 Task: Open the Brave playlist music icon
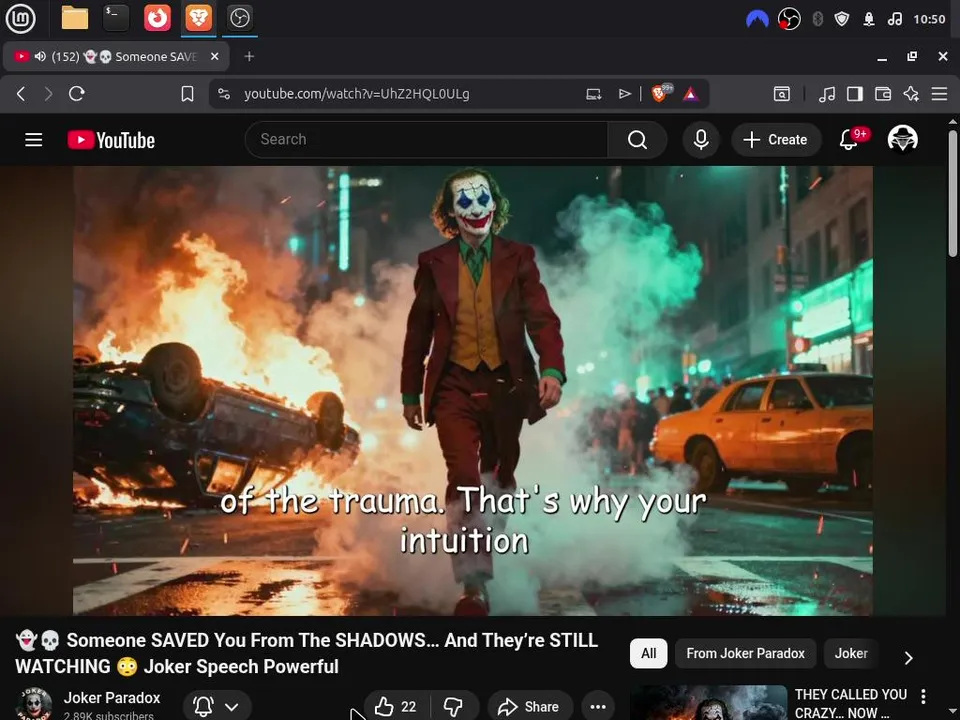click(x=827, y=94)
